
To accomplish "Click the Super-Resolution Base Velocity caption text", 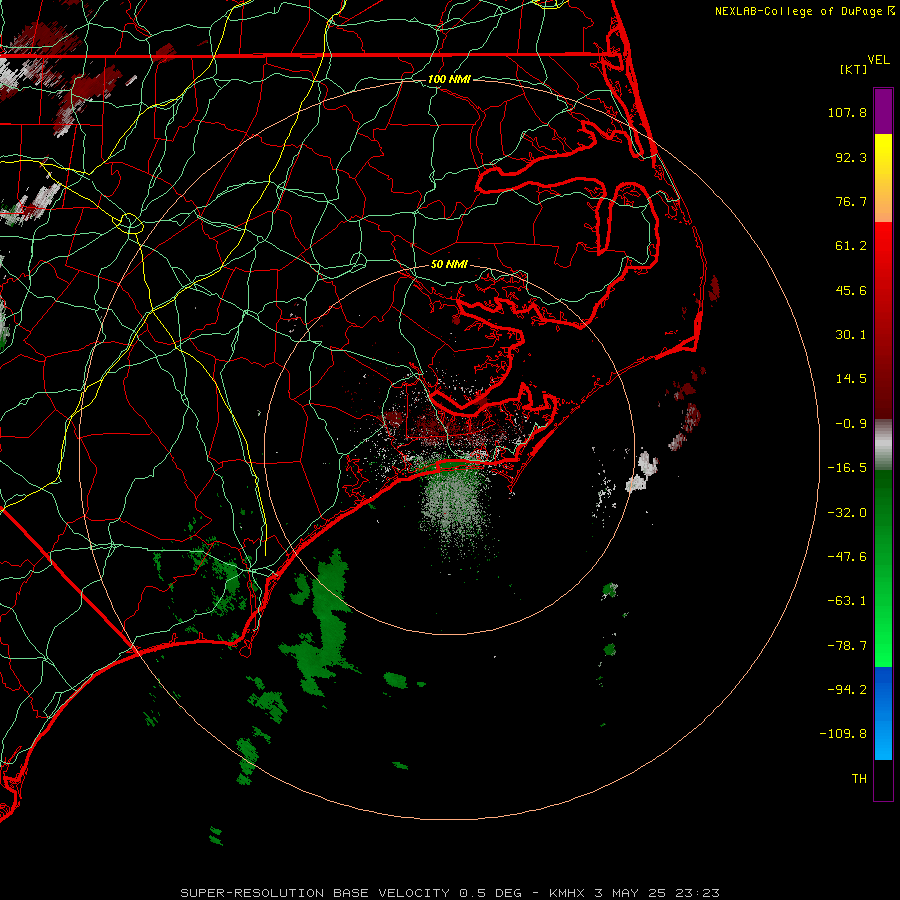I will [449, 893].
